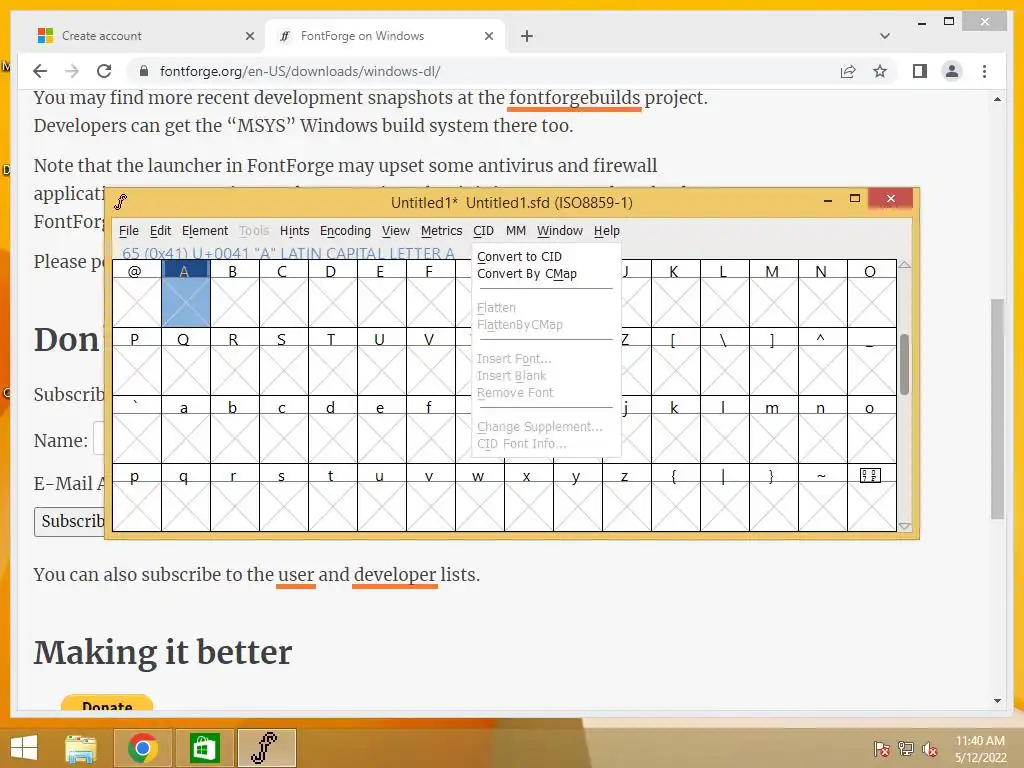Select the glyph cell for capital B
Screen dimensions: 1024x768
(x=234, y=293)
